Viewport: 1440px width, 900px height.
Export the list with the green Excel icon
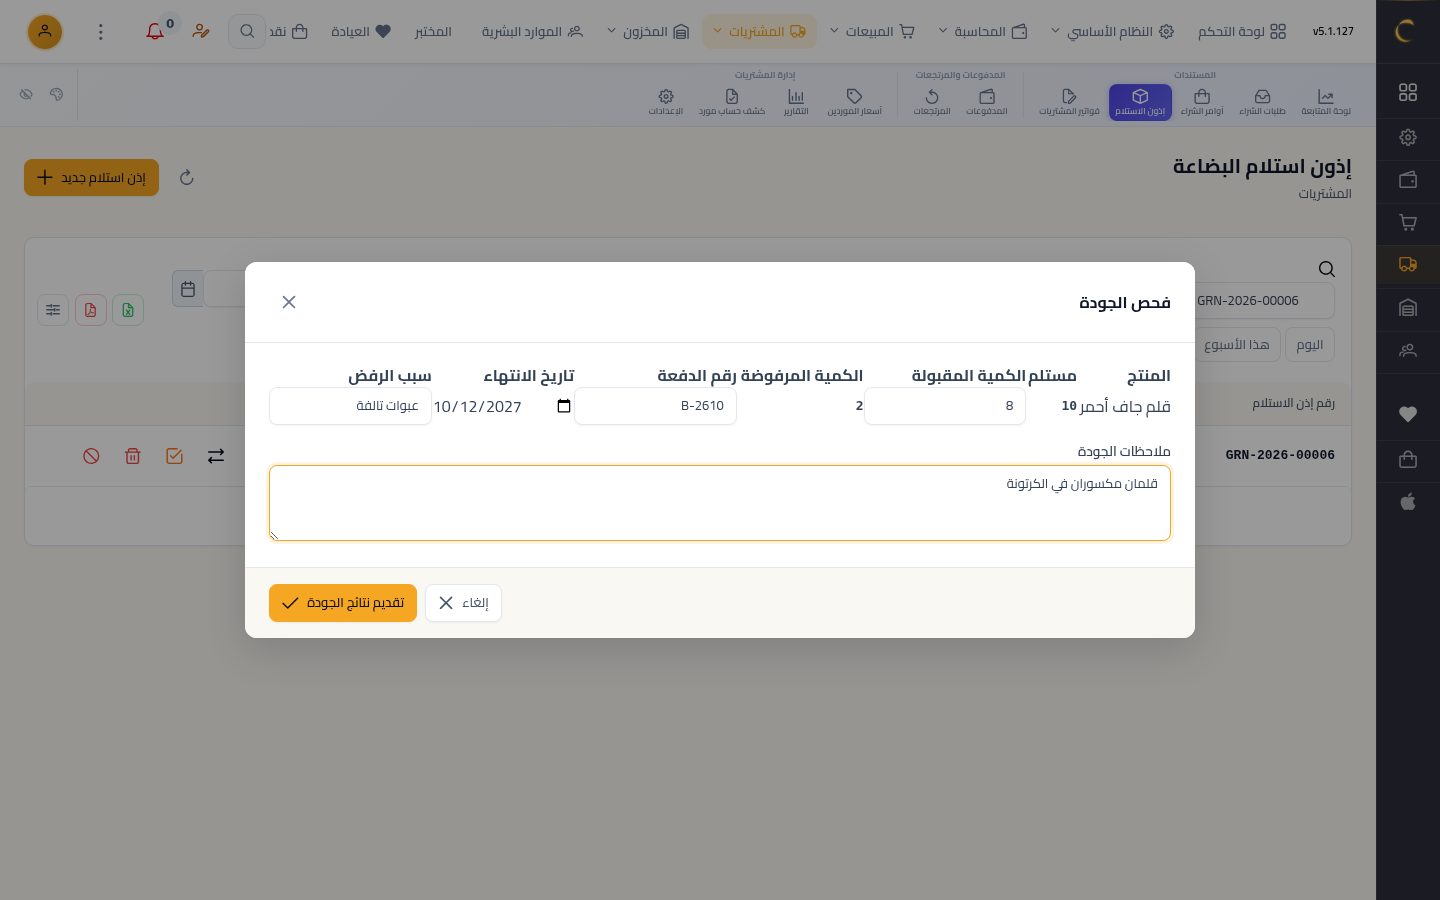128,310
